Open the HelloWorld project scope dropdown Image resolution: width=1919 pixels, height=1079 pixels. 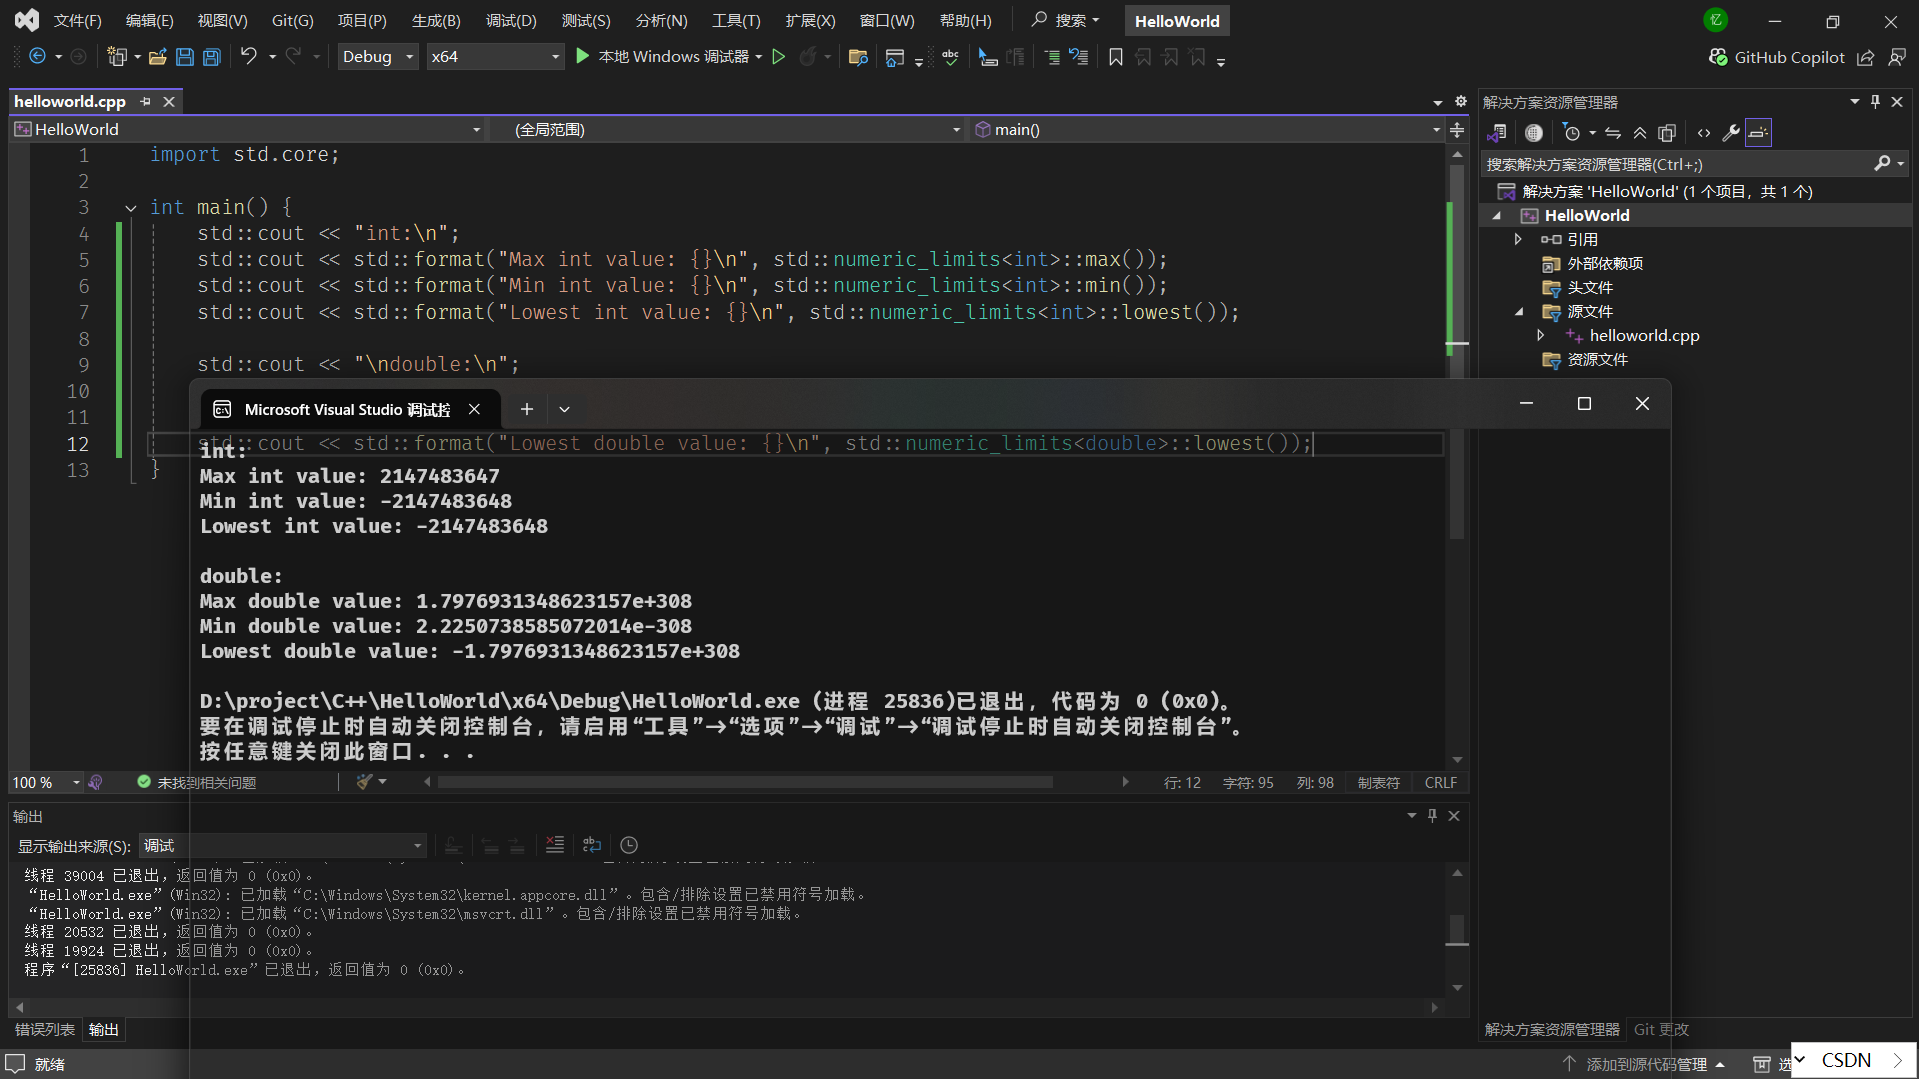(248, 130)
